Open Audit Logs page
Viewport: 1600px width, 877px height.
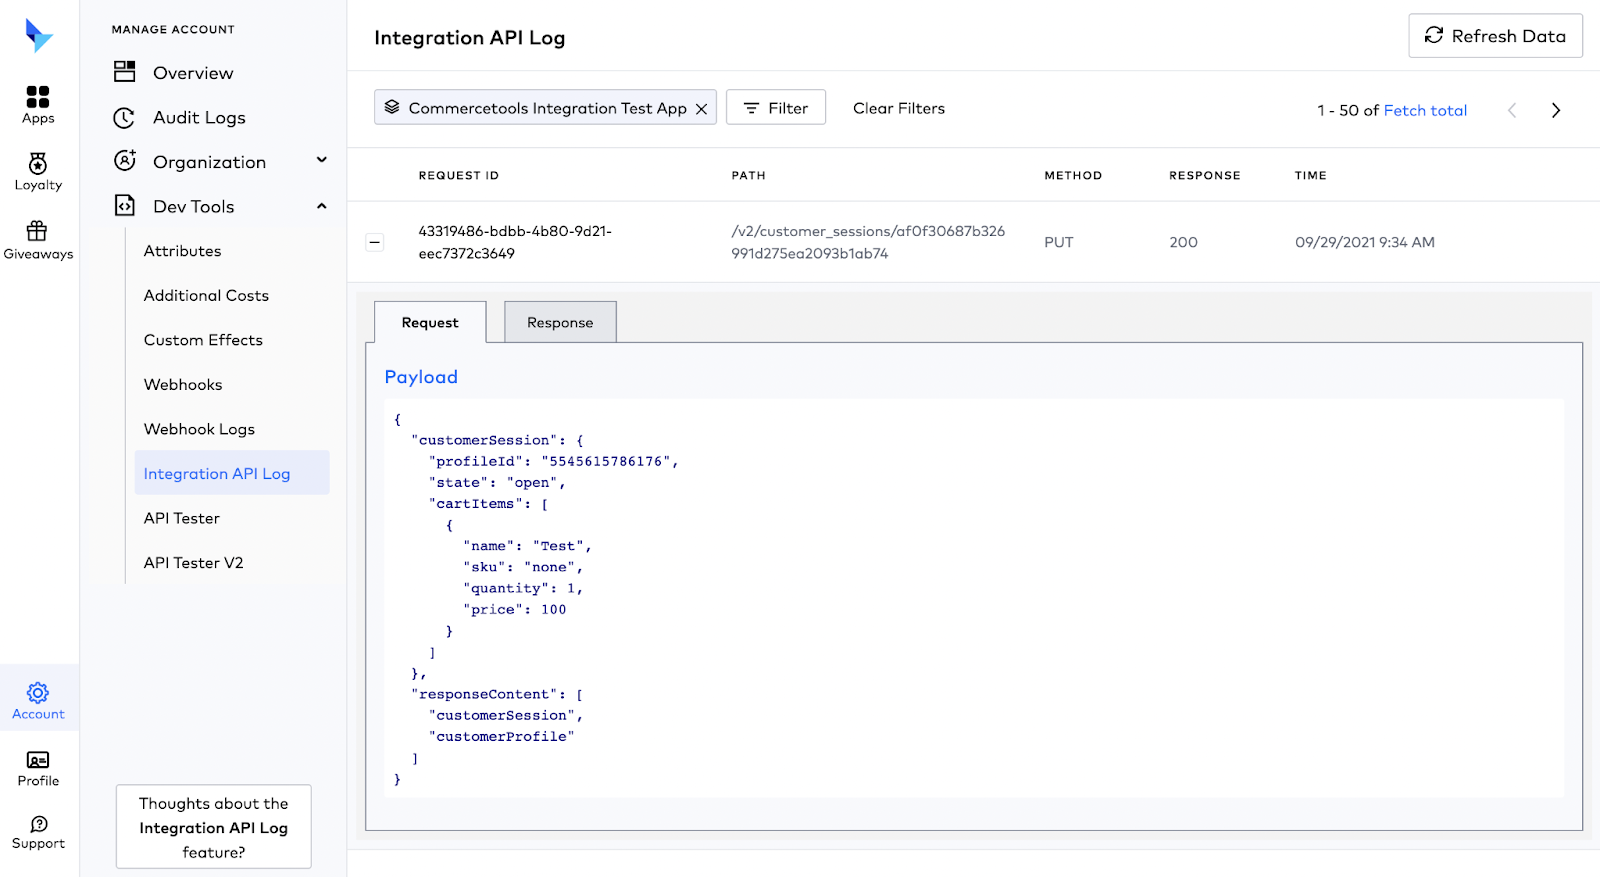point(199,118)
